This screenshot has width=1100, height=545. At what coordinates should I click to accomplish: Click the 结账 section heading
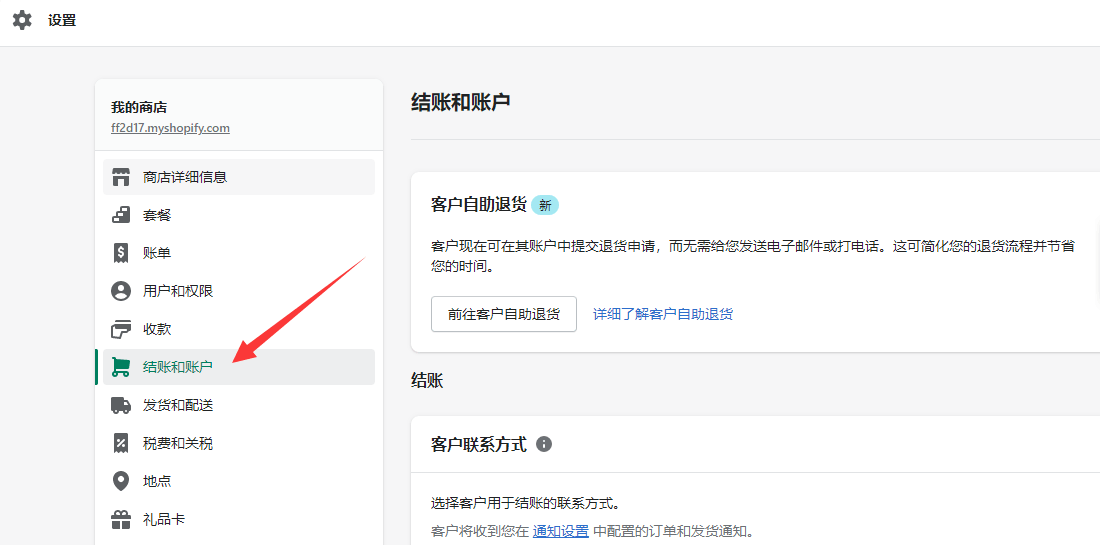(x=427, y=381)
